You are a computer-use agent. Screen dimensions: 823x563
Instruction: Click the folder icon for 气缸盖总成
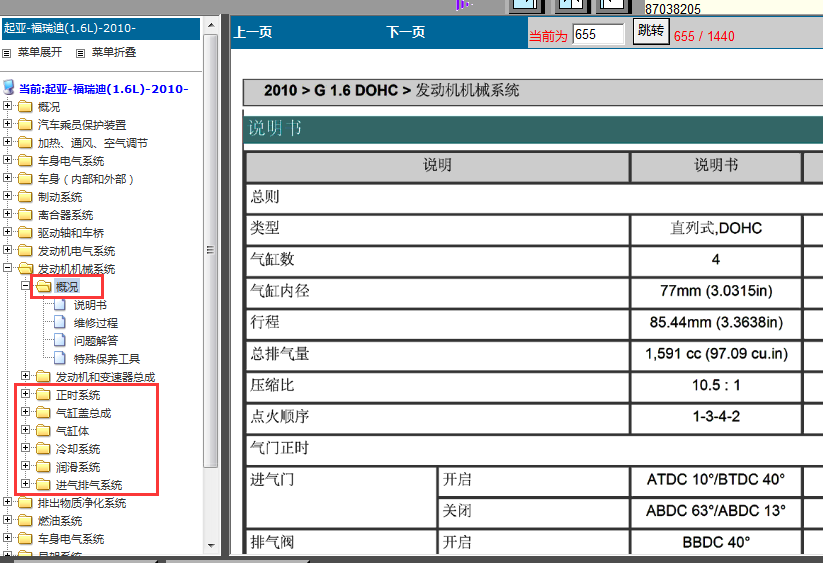pyautogui.click(x=43, y=413)
